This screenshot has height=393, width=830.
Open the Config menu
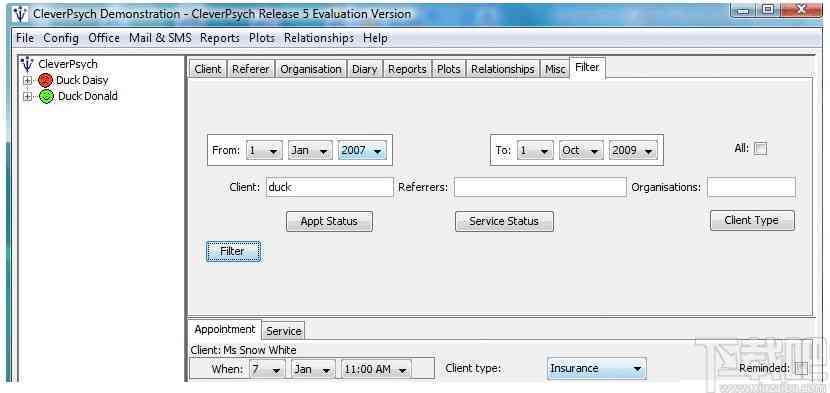coord(61,38)
